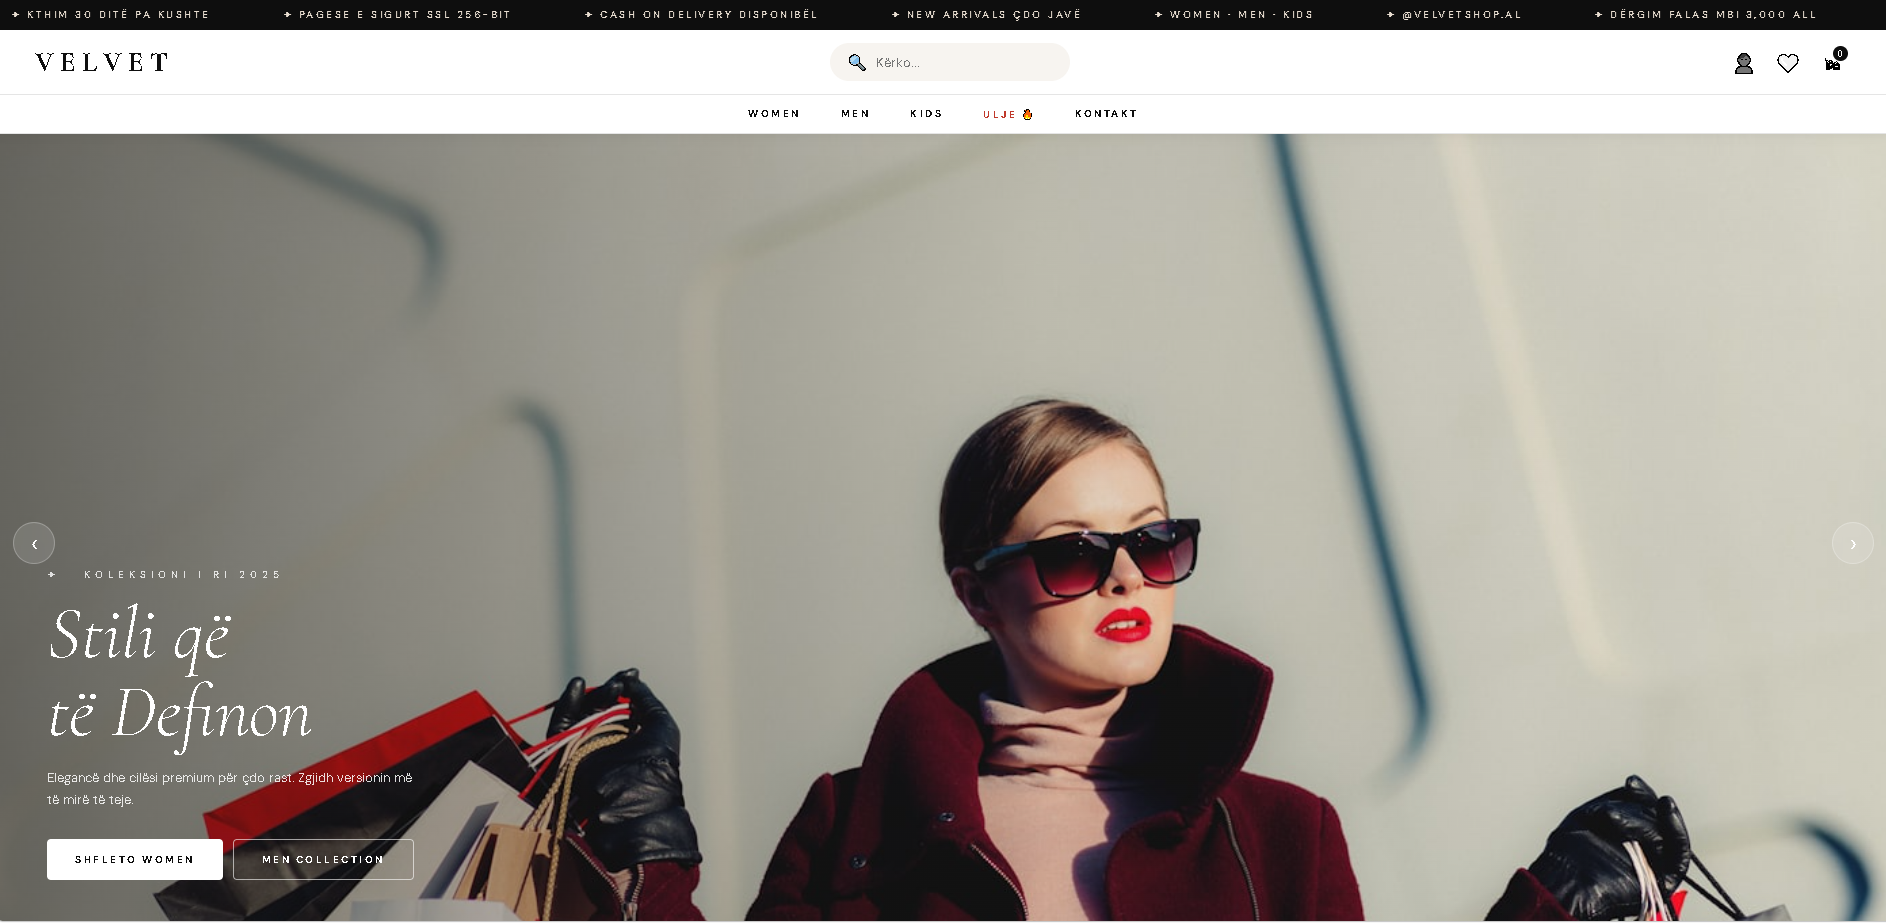Open the shopping cart icon
Viewport: 1886px width, 923px height.
[x=1832, y=65]
